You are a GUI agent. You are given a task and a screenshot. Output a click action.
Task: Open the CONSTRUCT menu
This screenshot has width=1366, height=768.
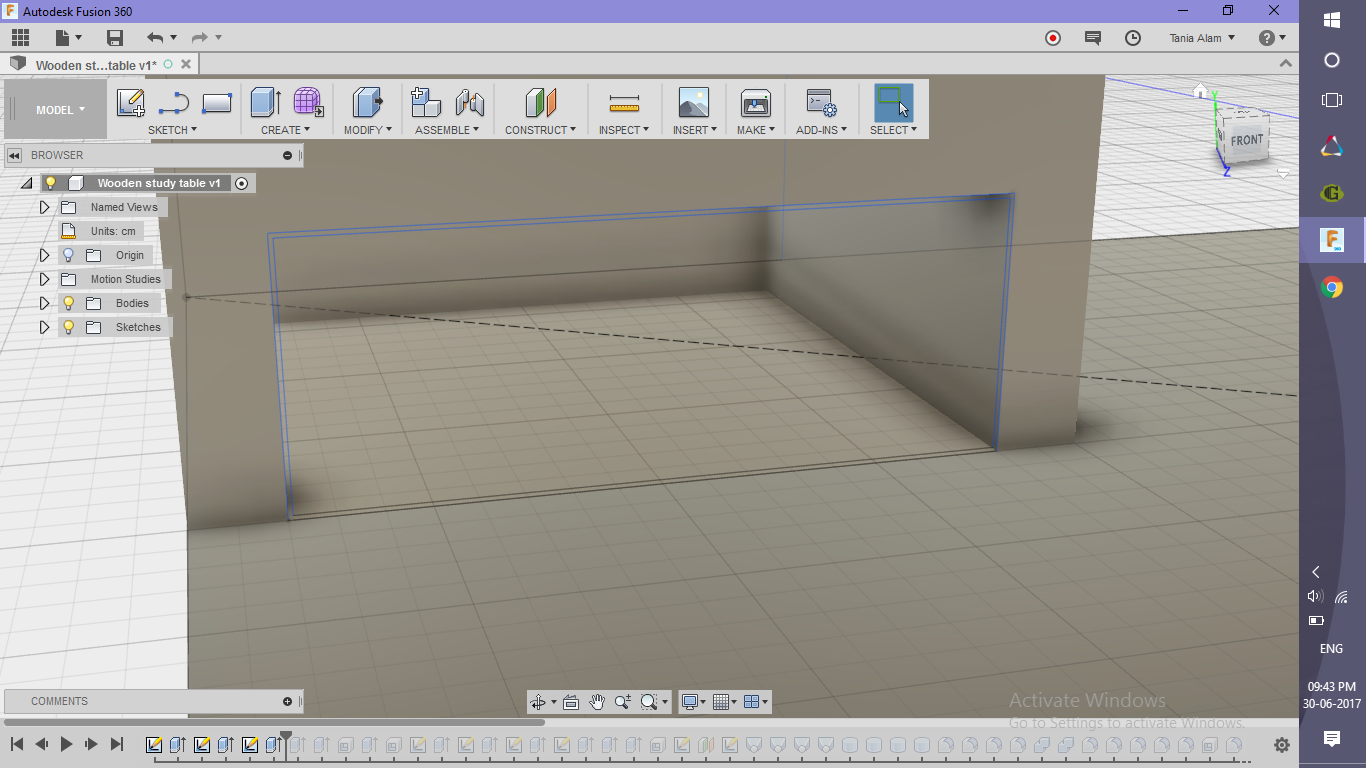pos(541,130)
